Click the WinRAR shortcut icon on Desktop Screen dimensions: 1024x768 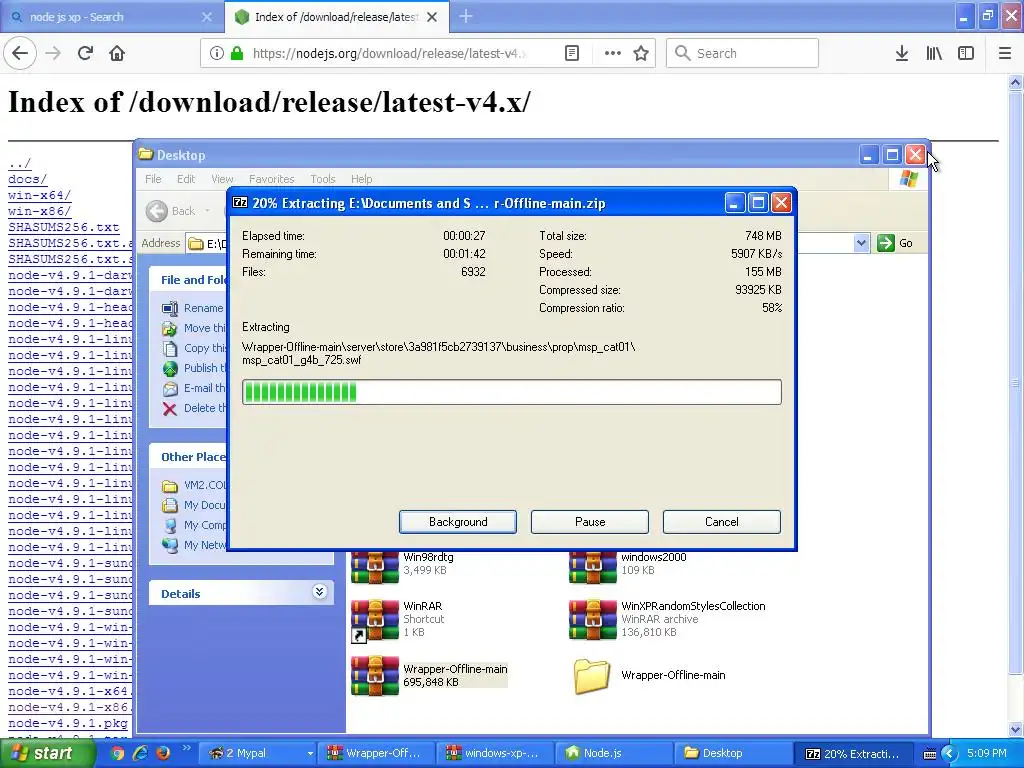point(374,620)
